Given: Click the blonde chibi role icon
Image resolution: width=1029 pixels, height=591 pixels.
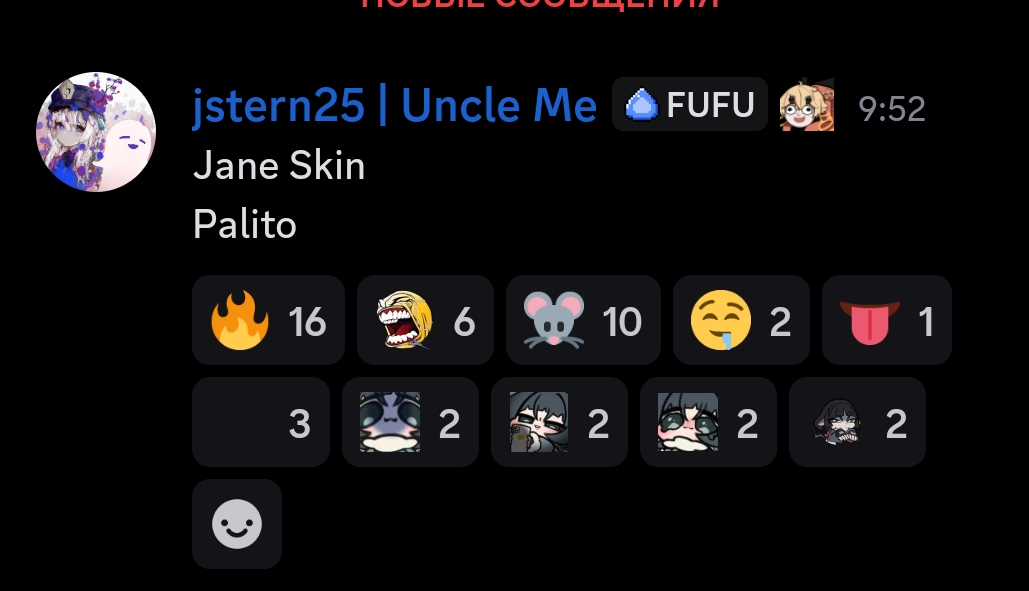Looking at the screenshot, I should coord(807,104).
